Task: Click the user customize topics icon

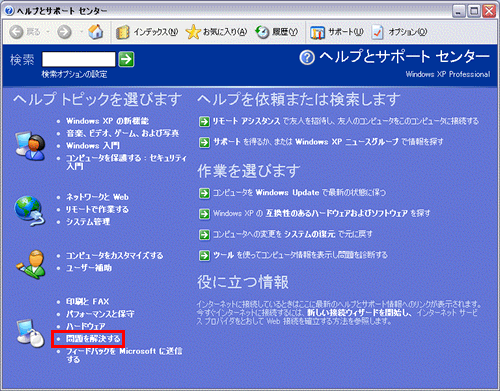Action: click(31, 264)
